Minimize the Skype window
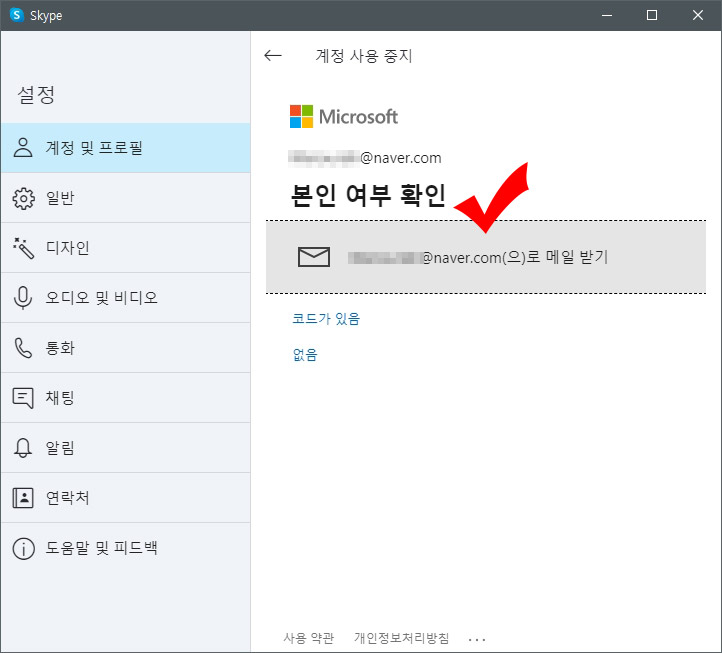The width and height of the screenshot is (722, 653). pos(607,15)
